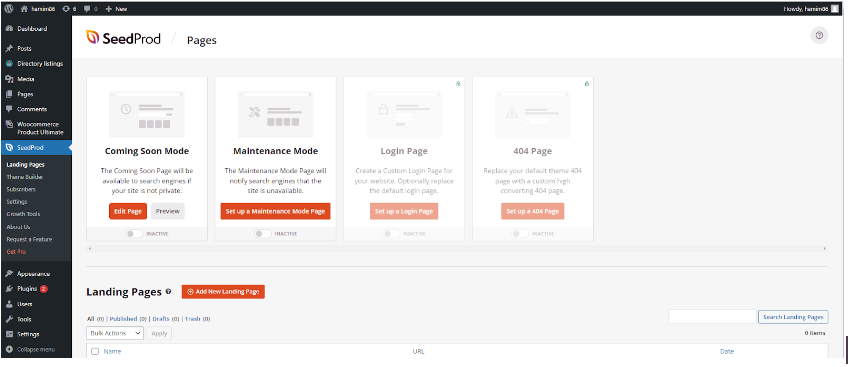Click the SeedProd logo

point(123,38)
